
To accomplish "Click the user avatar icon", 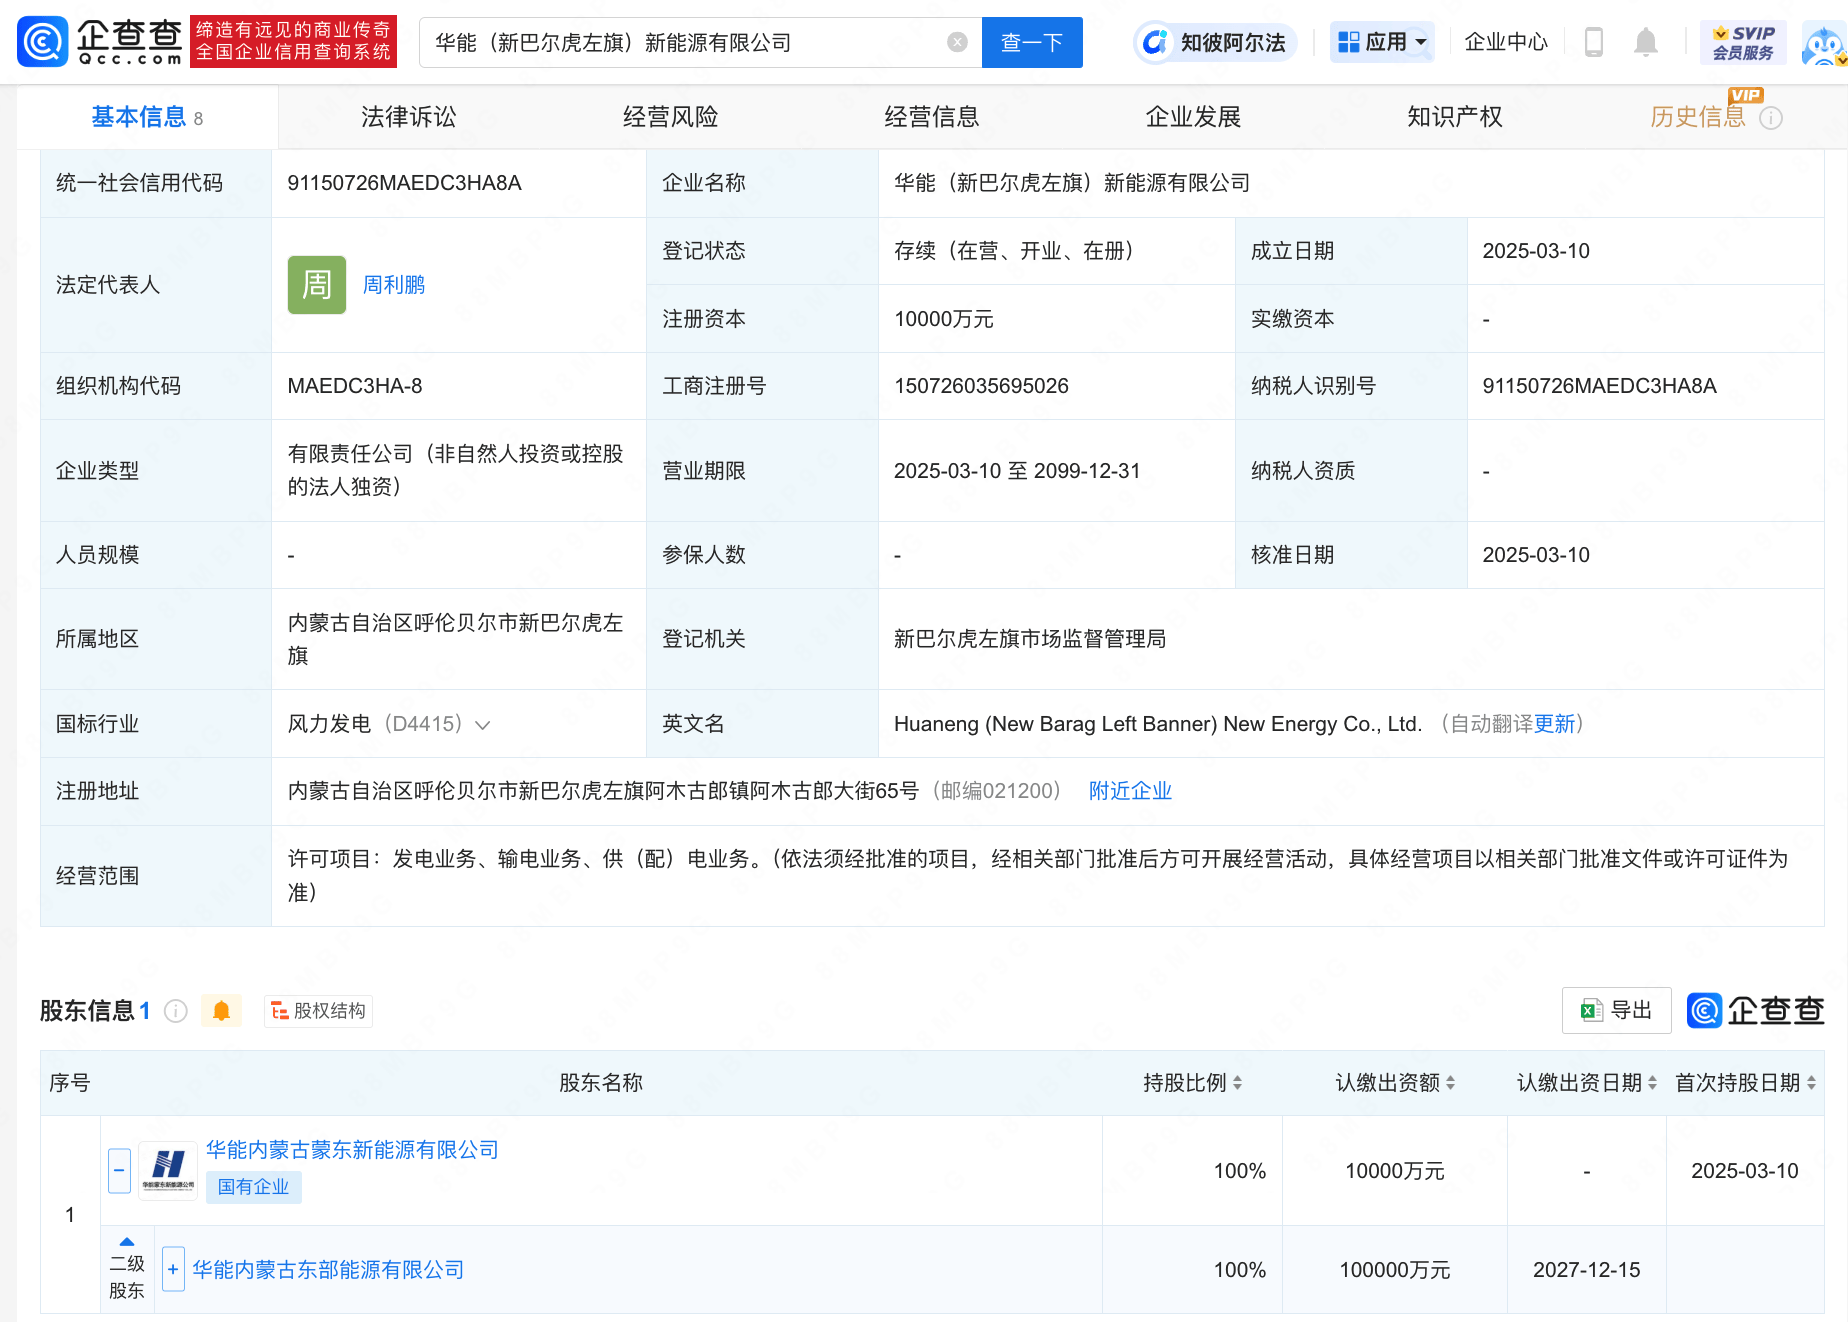I will click(x=1823, y=44).
